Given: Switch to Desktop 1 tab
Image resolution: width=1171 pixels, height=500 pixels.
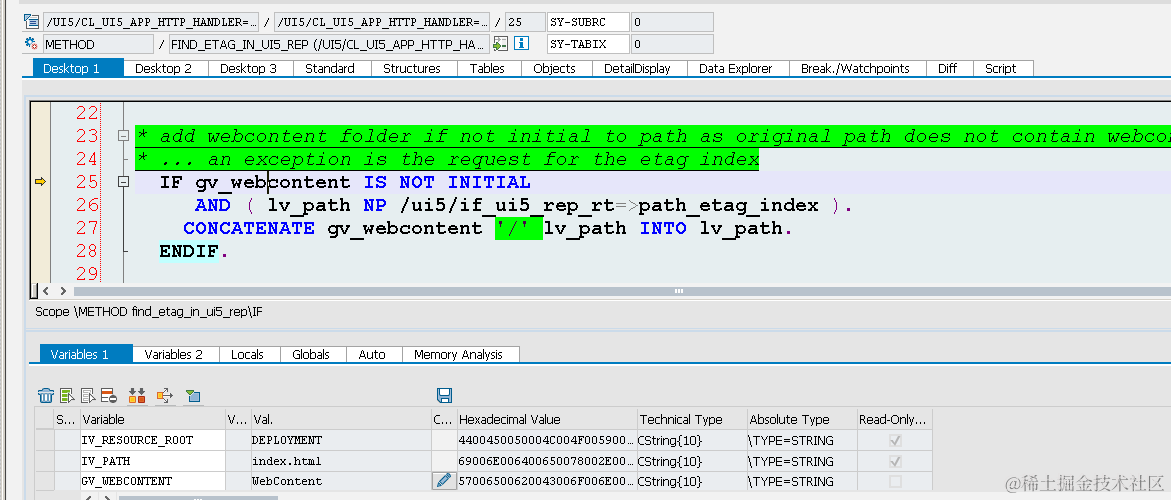Looking at the screenshot, I should pos(78,68).
